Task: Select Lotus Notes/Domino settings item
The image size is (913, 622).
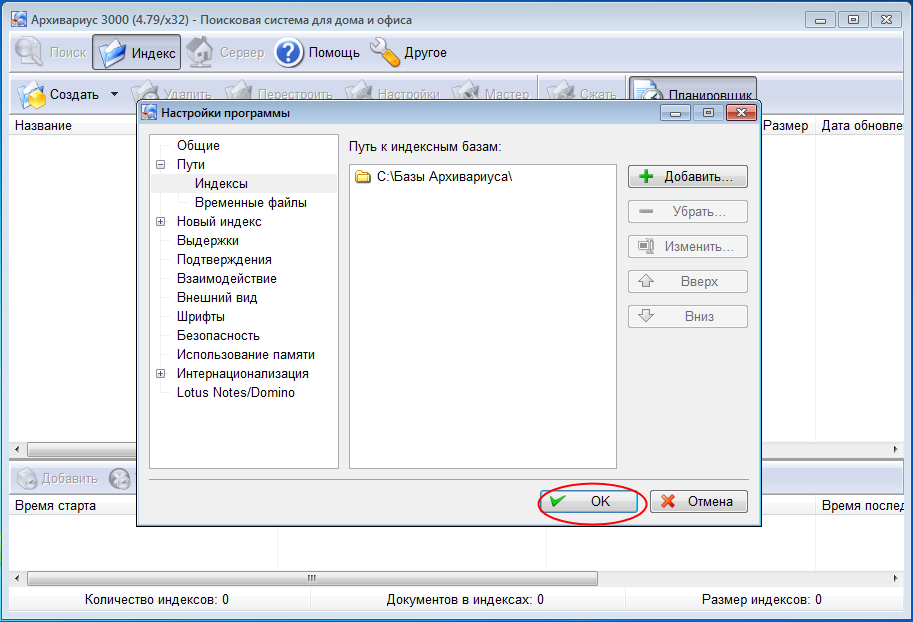Action: click(x=236, y=393)
